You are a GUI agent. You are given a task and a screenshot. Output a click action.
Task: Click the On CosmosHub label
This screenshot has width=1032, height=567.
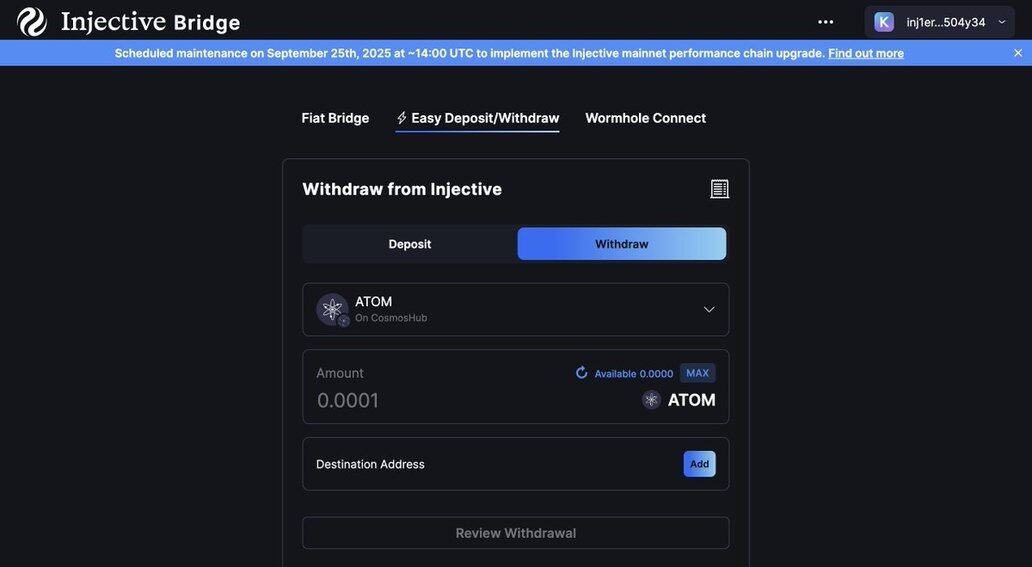pos(391,318)
